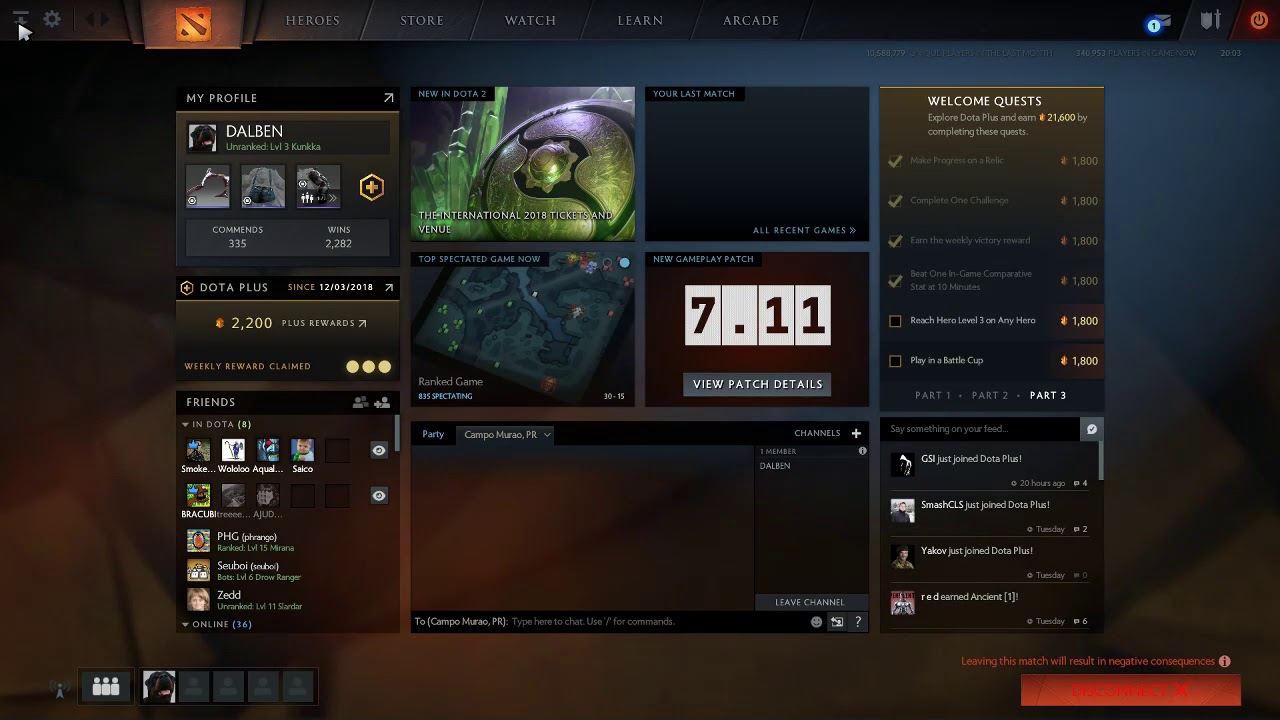Click Saico friend avatar
The height and width of the screenshot is (720, 1280).
tap(302, 450)
